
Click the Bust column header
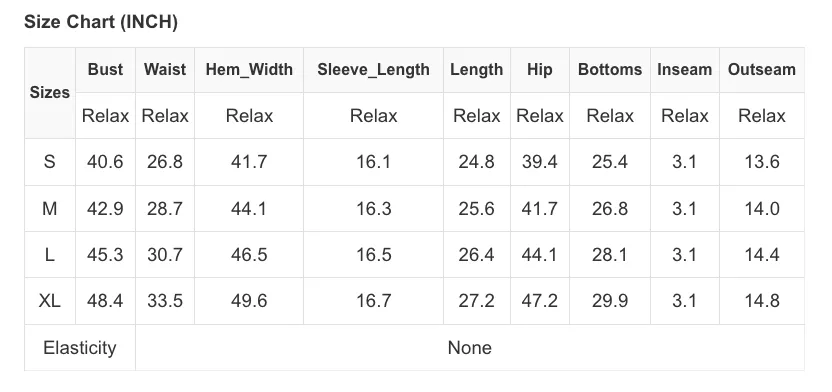click(x=105, y=69)
